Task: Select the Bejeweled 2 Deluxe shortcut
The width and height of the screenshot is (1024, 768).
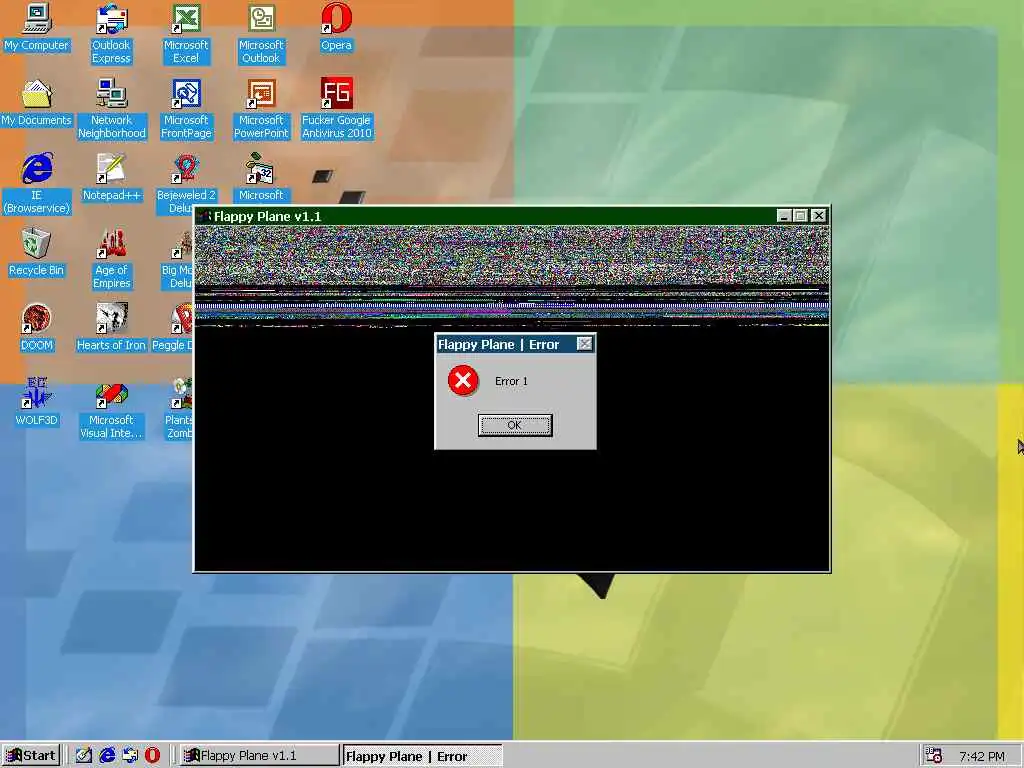Action: (186, 184)
